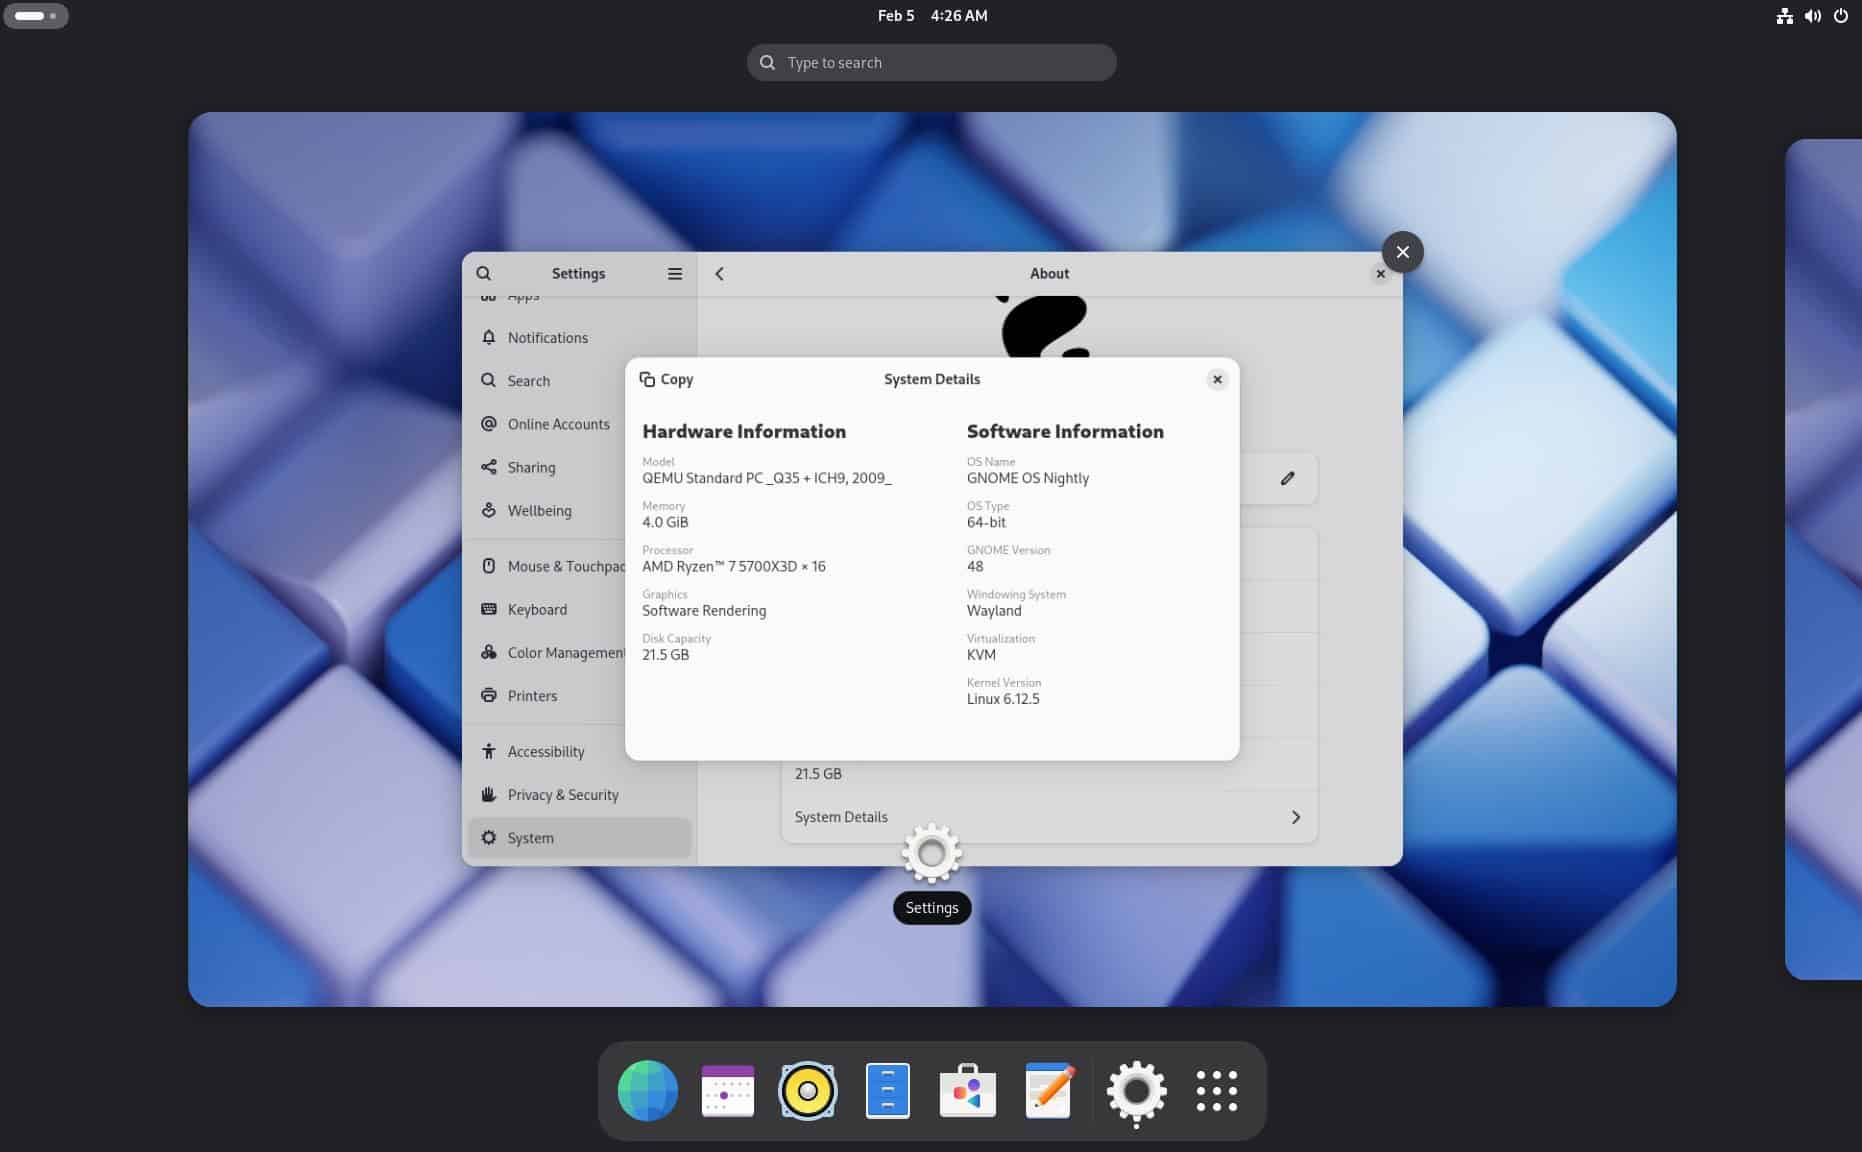Show the app grid
Image resolution: width=1862 pixels, height=1152 pixels.
(x=1216, y=1091)
